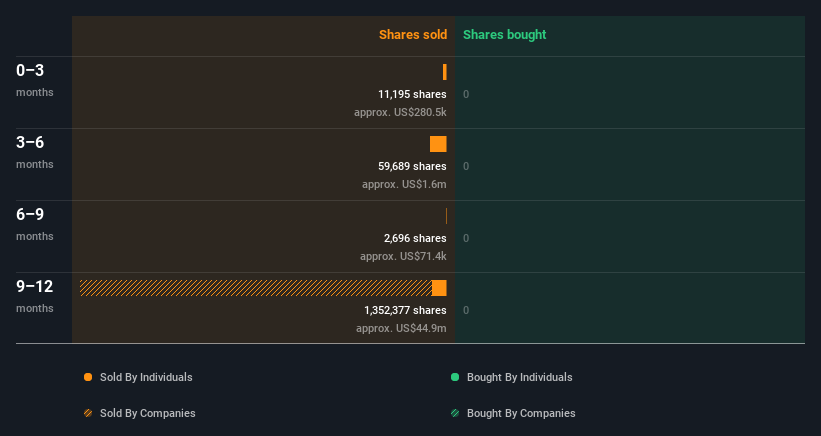Click the approx. US$280.5k value
Image resolution: width=821 pixels, height=436 pixels.
click(x=400, y=112)
